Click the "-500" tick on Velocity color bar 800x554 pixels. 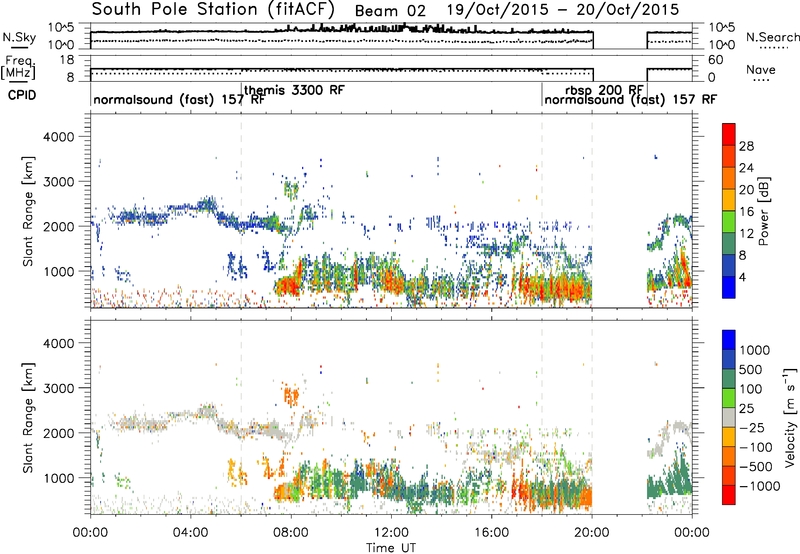click(x=755, y=466)
